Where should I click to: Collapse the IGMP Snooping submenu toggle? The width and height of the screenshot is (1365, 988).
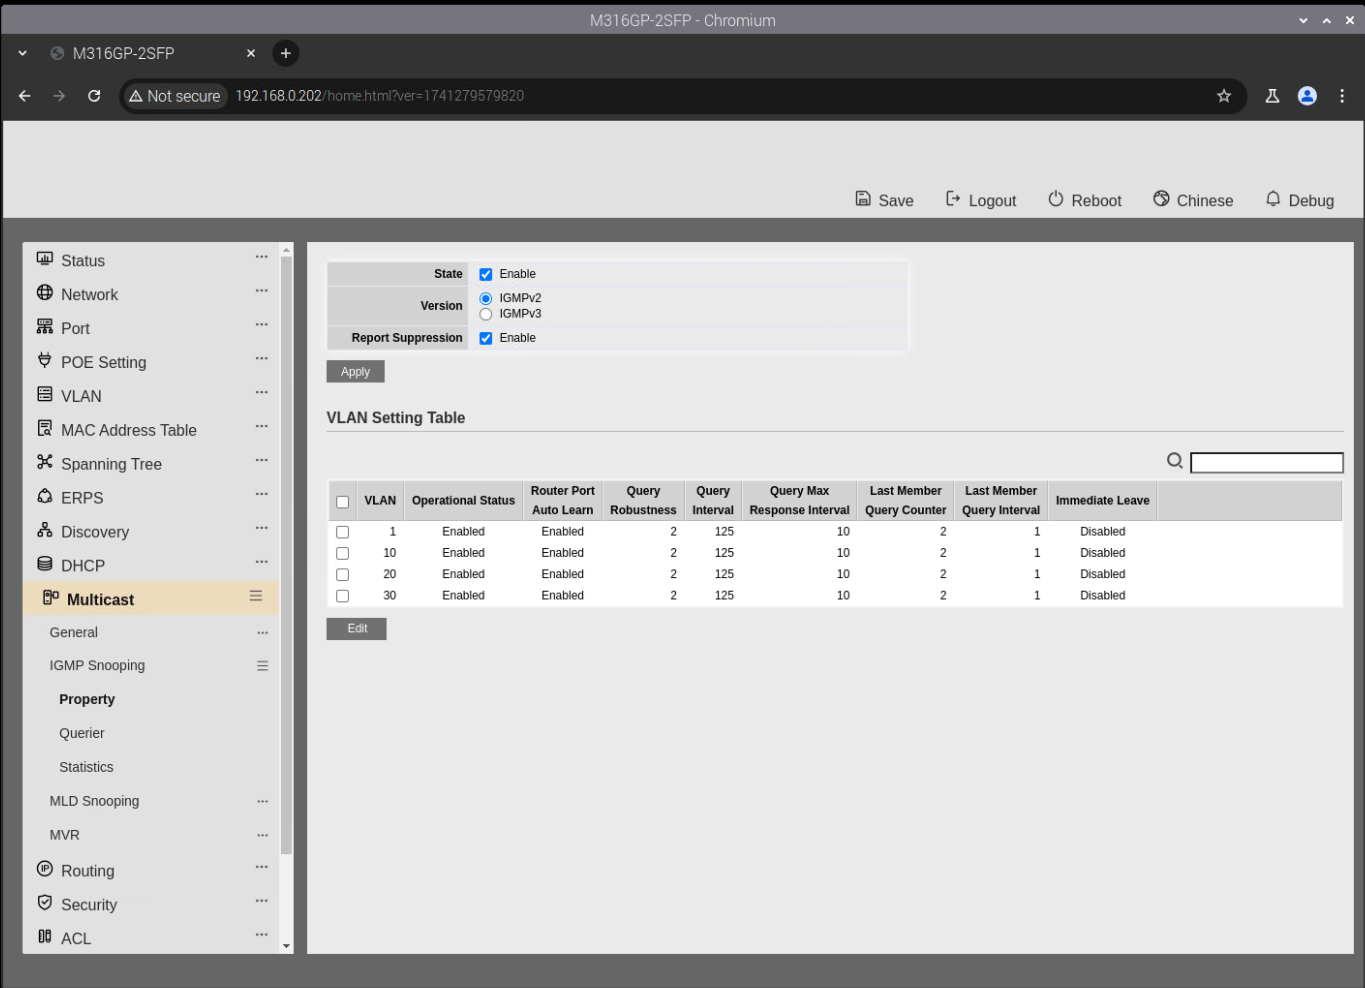click(262, 666)
